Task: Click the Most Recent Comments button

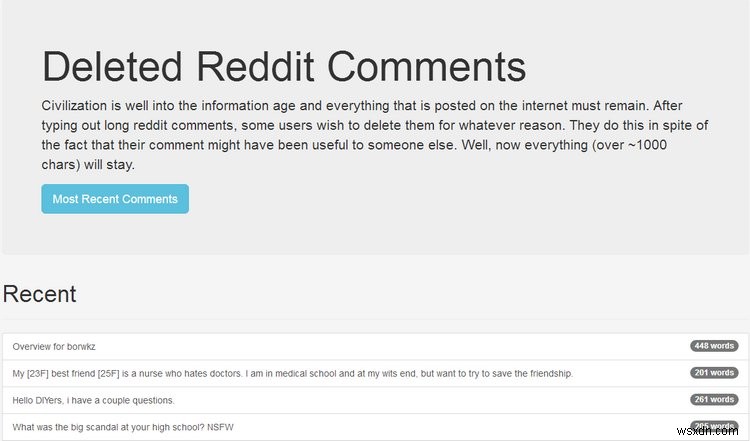Action: [115, 199]
